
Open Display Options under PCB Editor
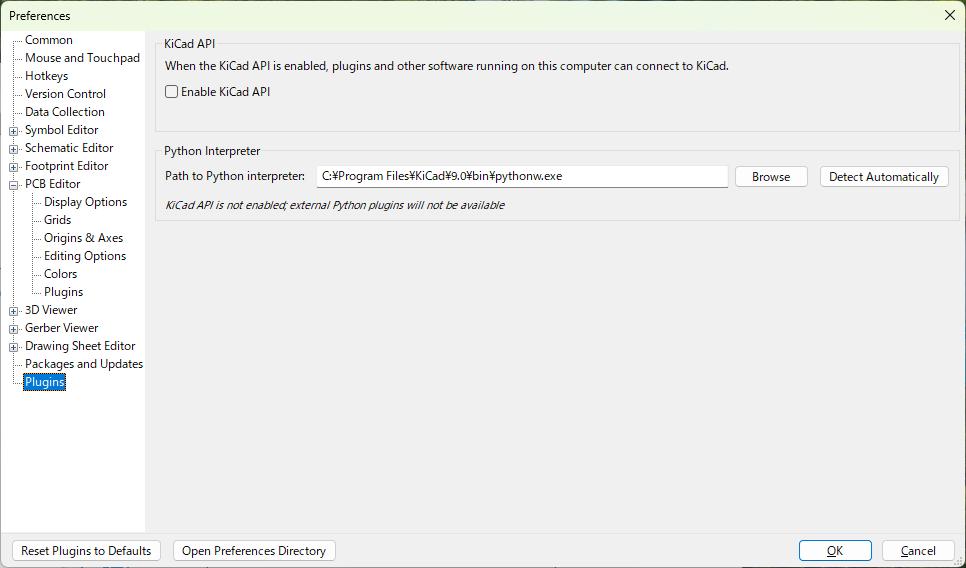tap(85, 202)
